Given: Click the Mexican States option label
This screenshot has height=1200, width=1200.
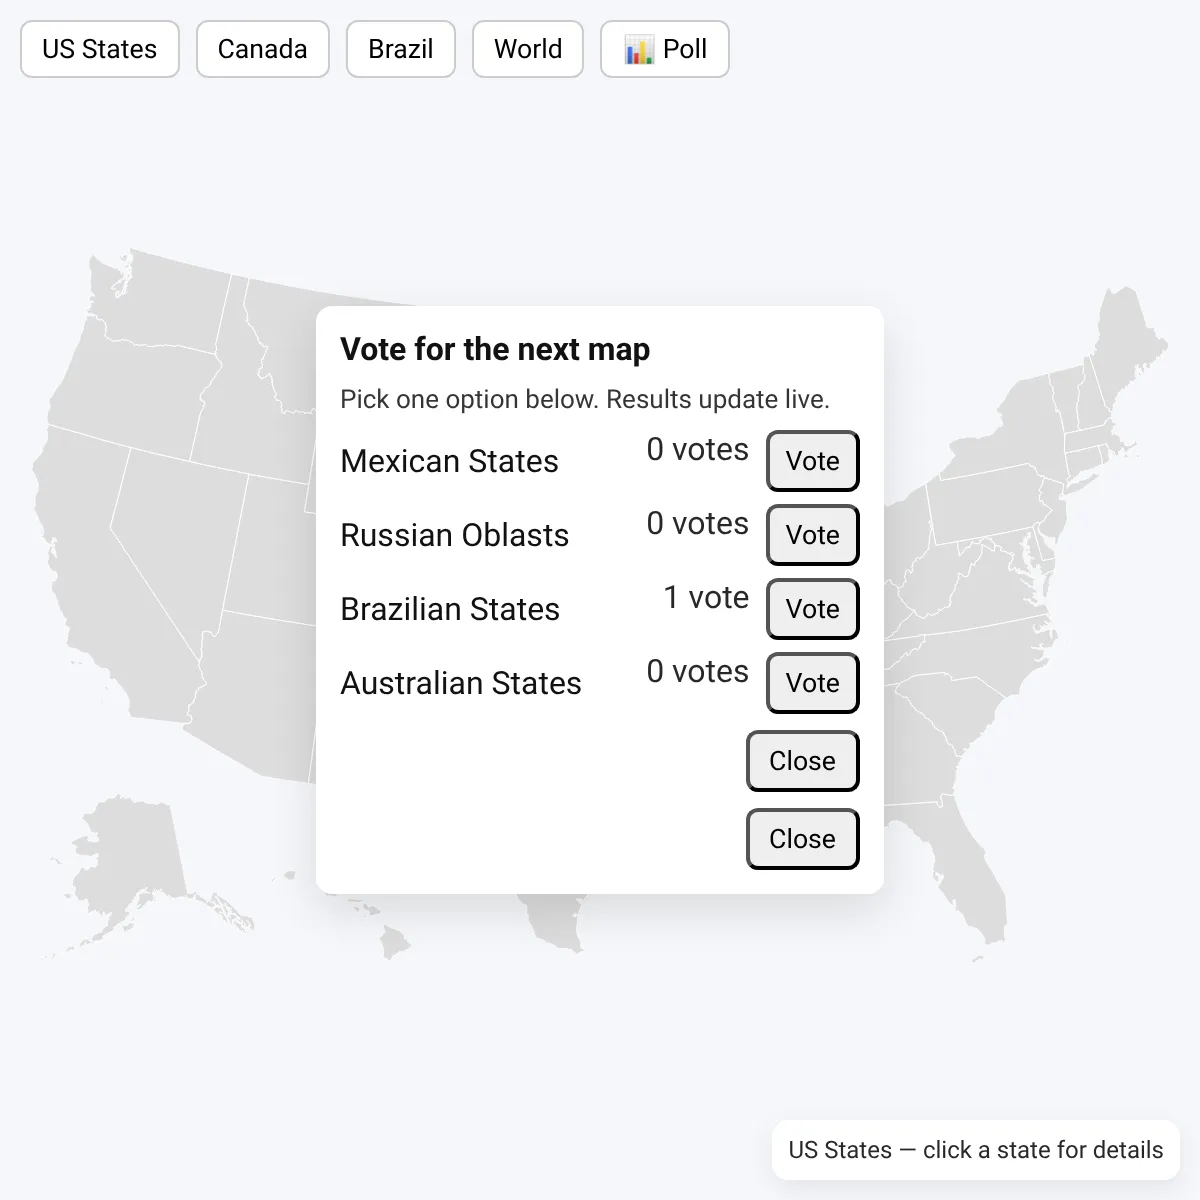Looking at the screenshot, I should pyautogui.click(x=450, y=461).
